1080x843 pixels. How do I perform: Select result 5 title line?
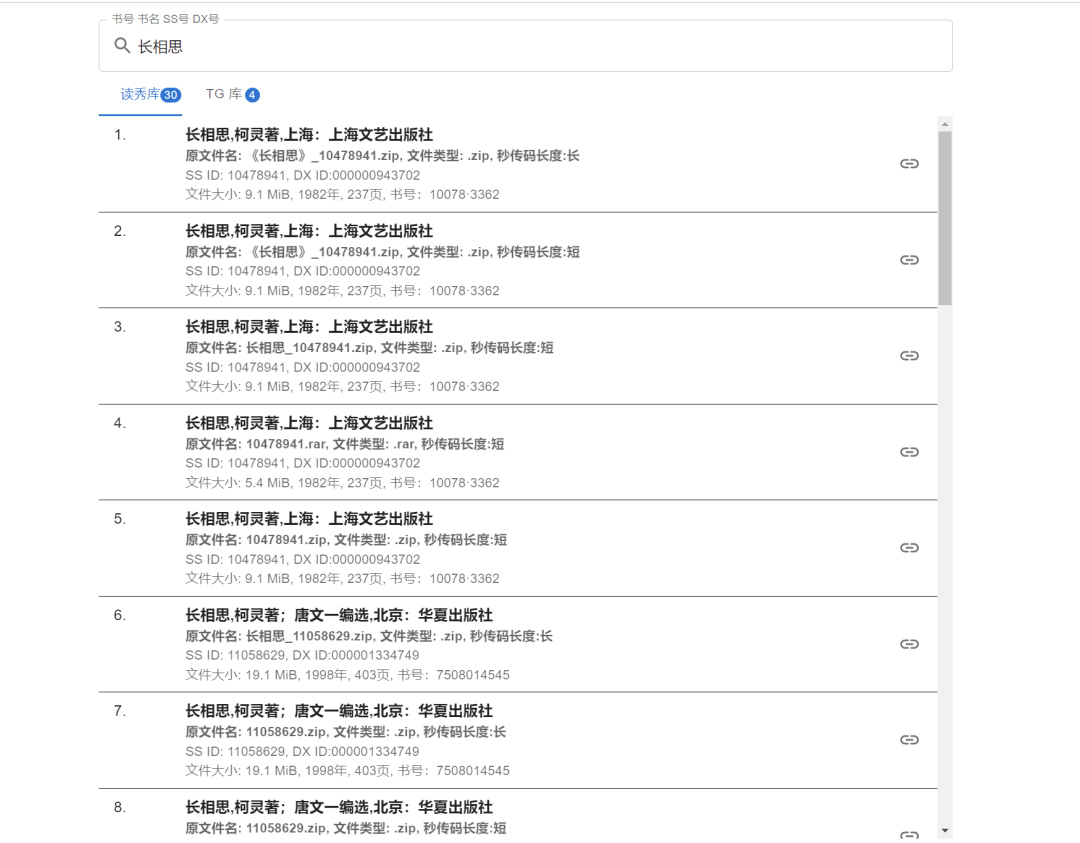[309, 519]
